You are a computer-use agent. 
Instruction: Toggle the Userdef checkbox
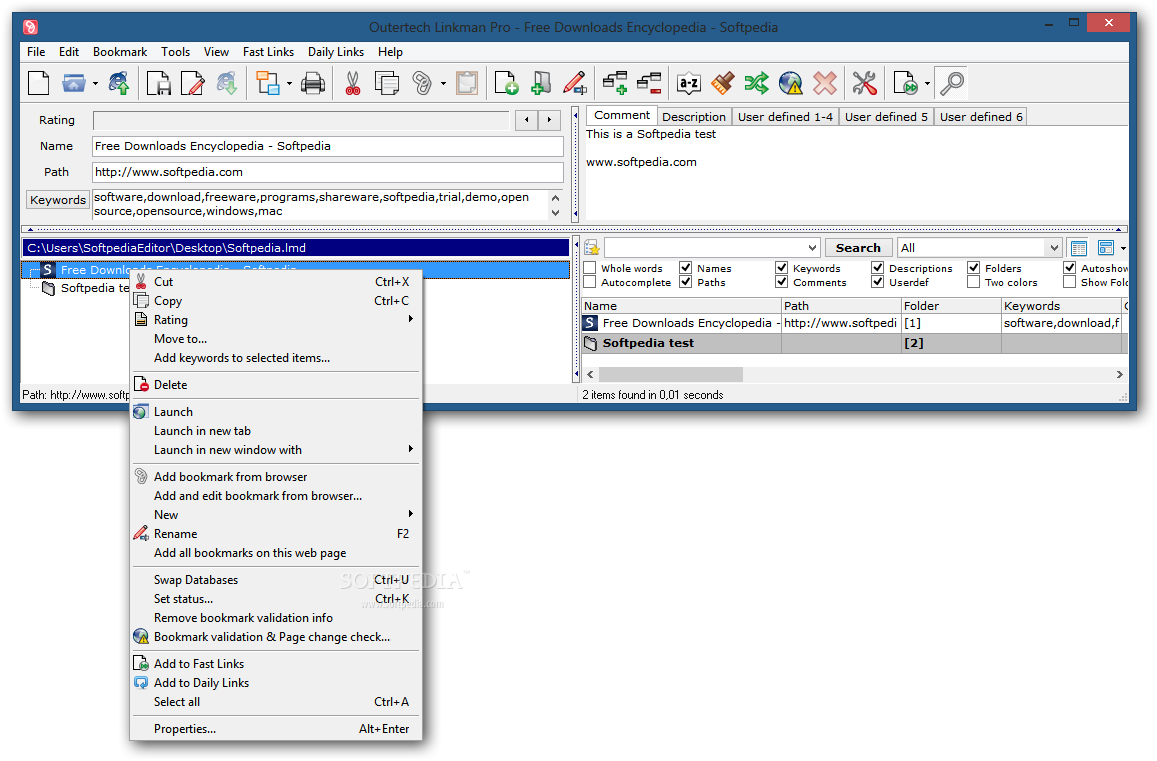877,282
